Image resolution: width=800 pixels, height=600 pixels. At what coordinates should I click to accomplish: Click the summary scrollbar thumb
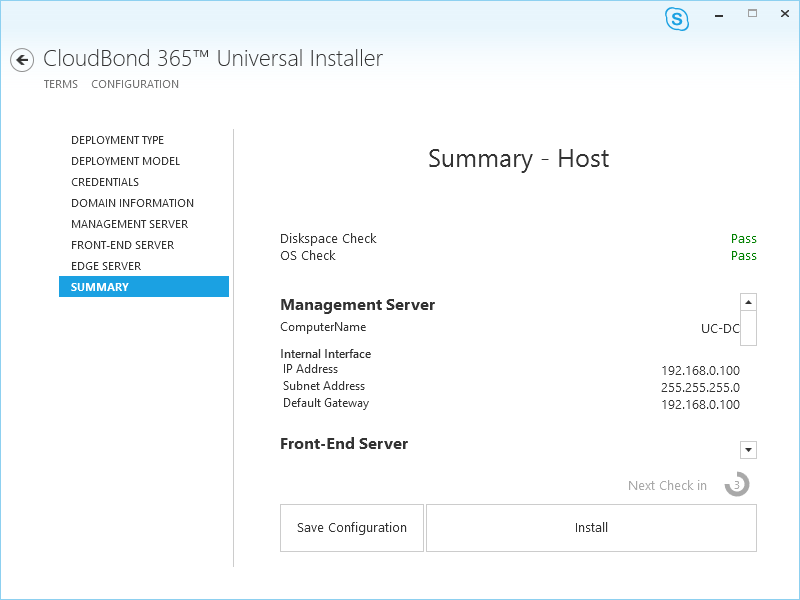pos(748,328)
